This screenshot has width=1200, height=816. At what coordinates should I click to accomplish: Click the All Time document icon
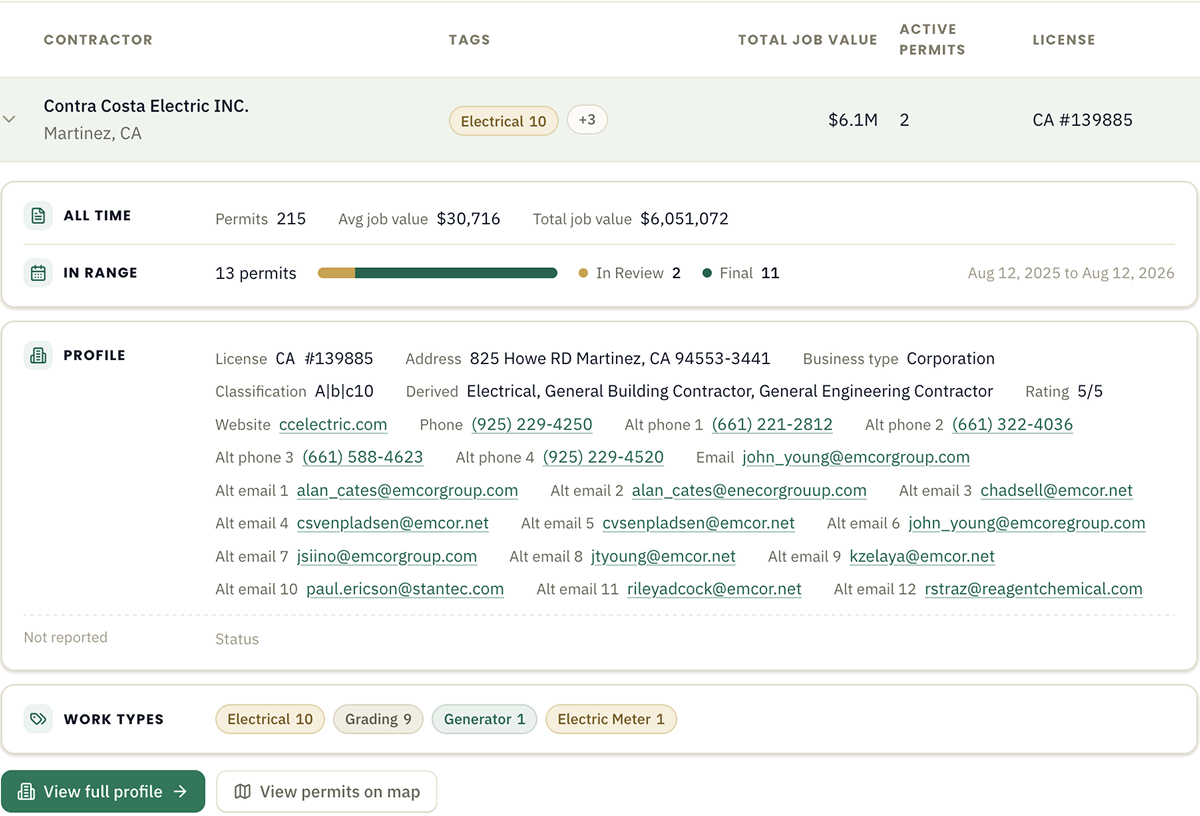[x=38, y=216]
